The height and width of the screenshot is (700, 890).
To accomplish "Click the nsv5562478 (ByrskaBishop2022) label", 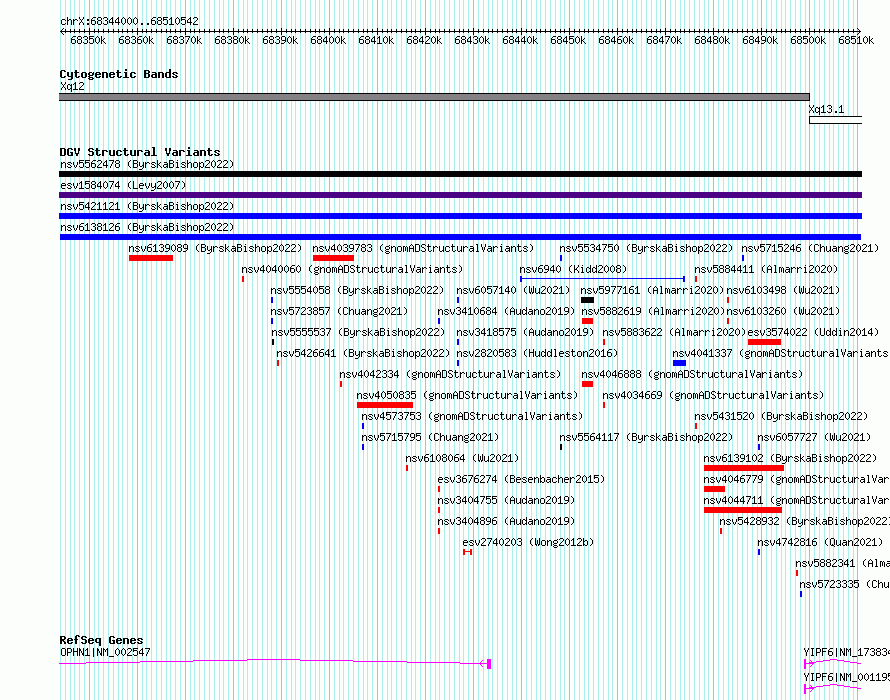I will click(x=147, y=165).
